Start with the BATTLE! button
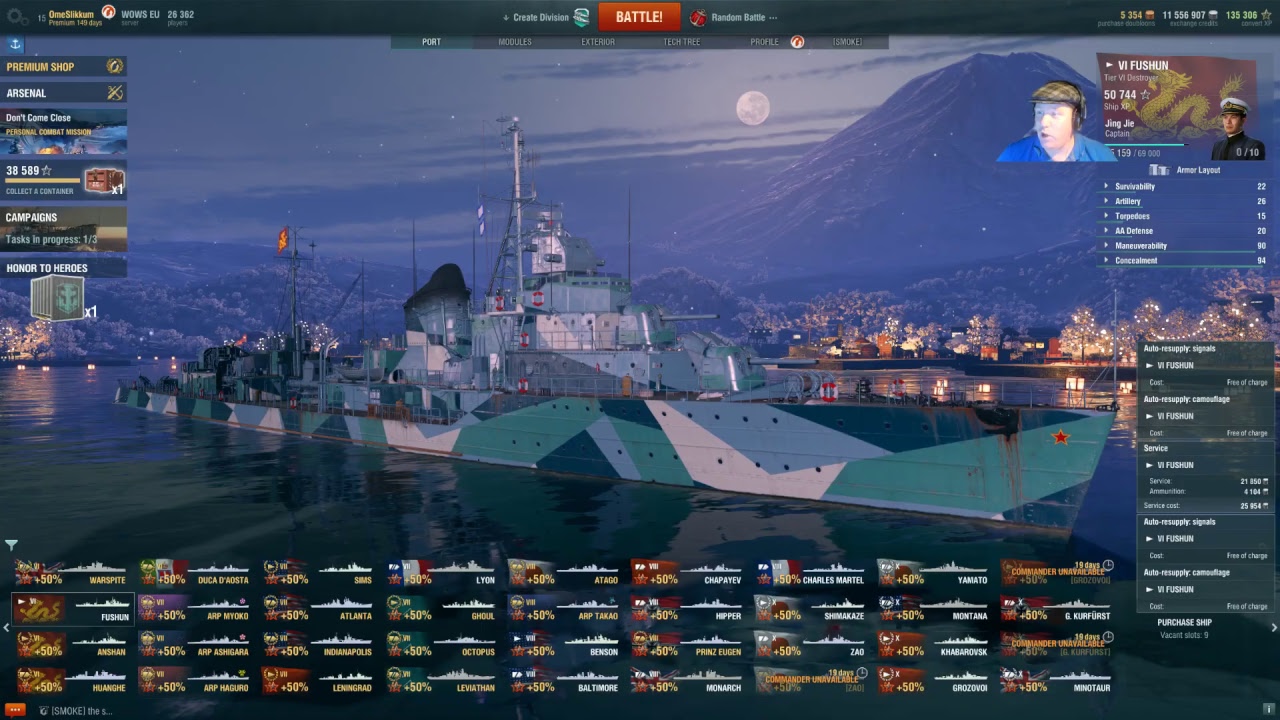Image resolution: width=1280 pixels, height=720 pixels. 639,17
